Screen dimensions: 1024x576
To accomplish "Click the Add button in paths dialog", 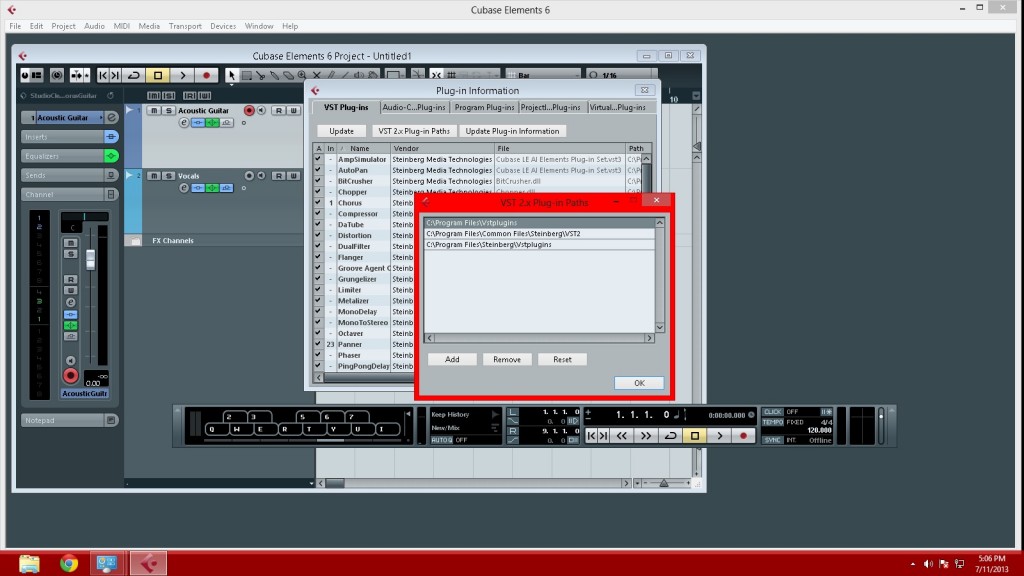I will point(452,359).
